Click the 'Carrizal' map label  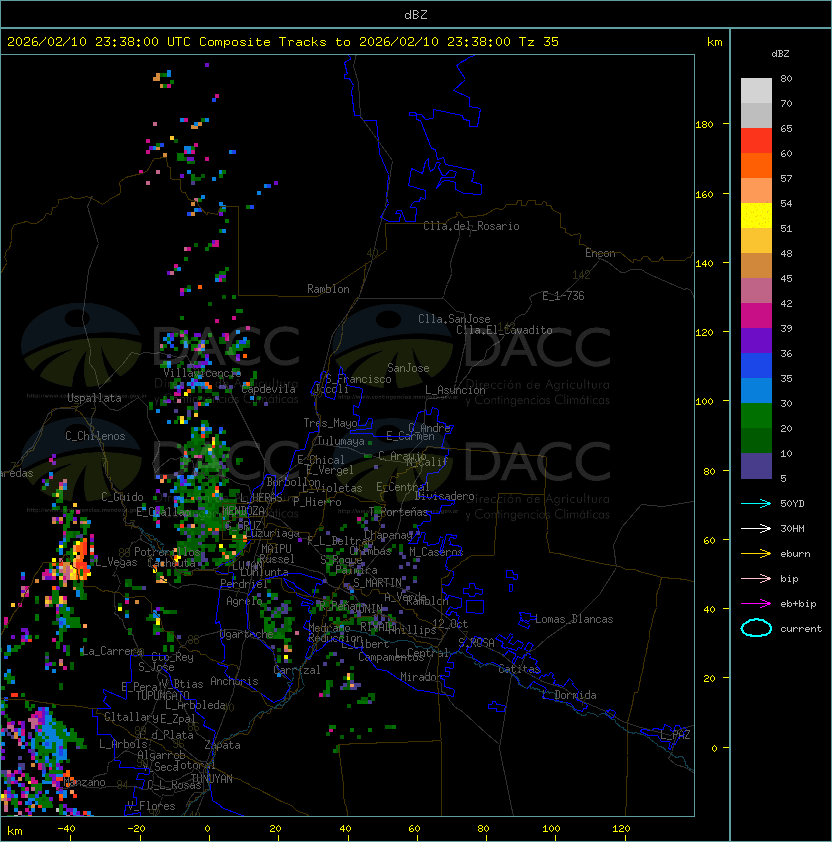click(x=297, y=670)
